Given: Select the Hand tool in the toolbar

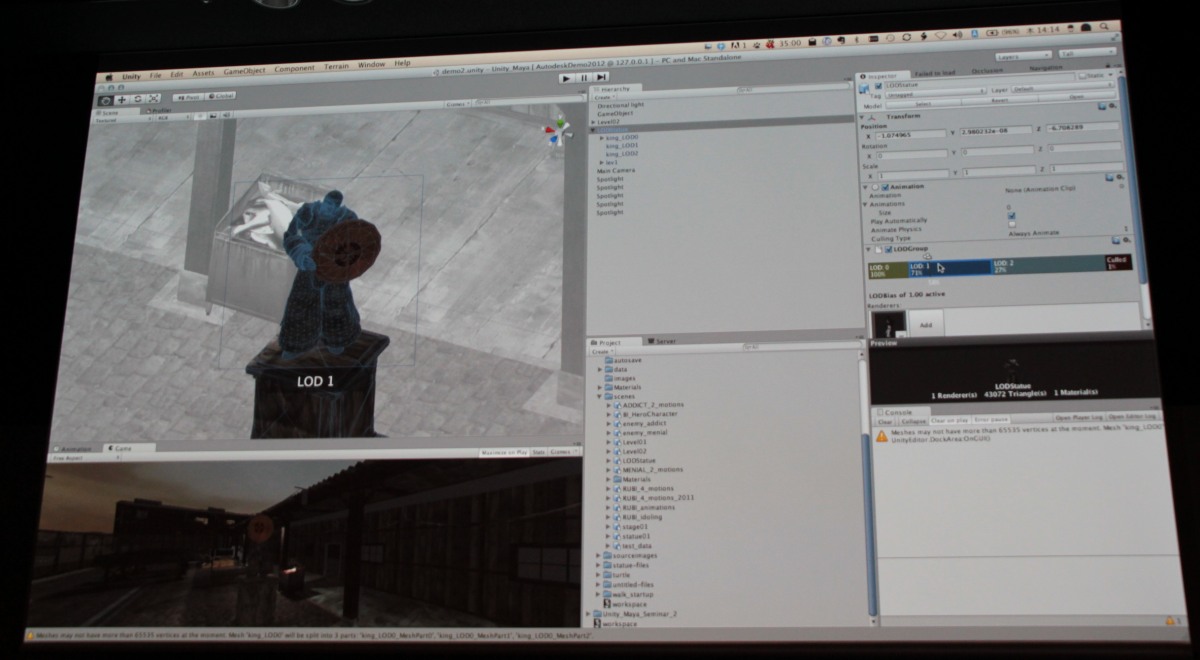Looking at the screenshot, I should pos(106,99).
